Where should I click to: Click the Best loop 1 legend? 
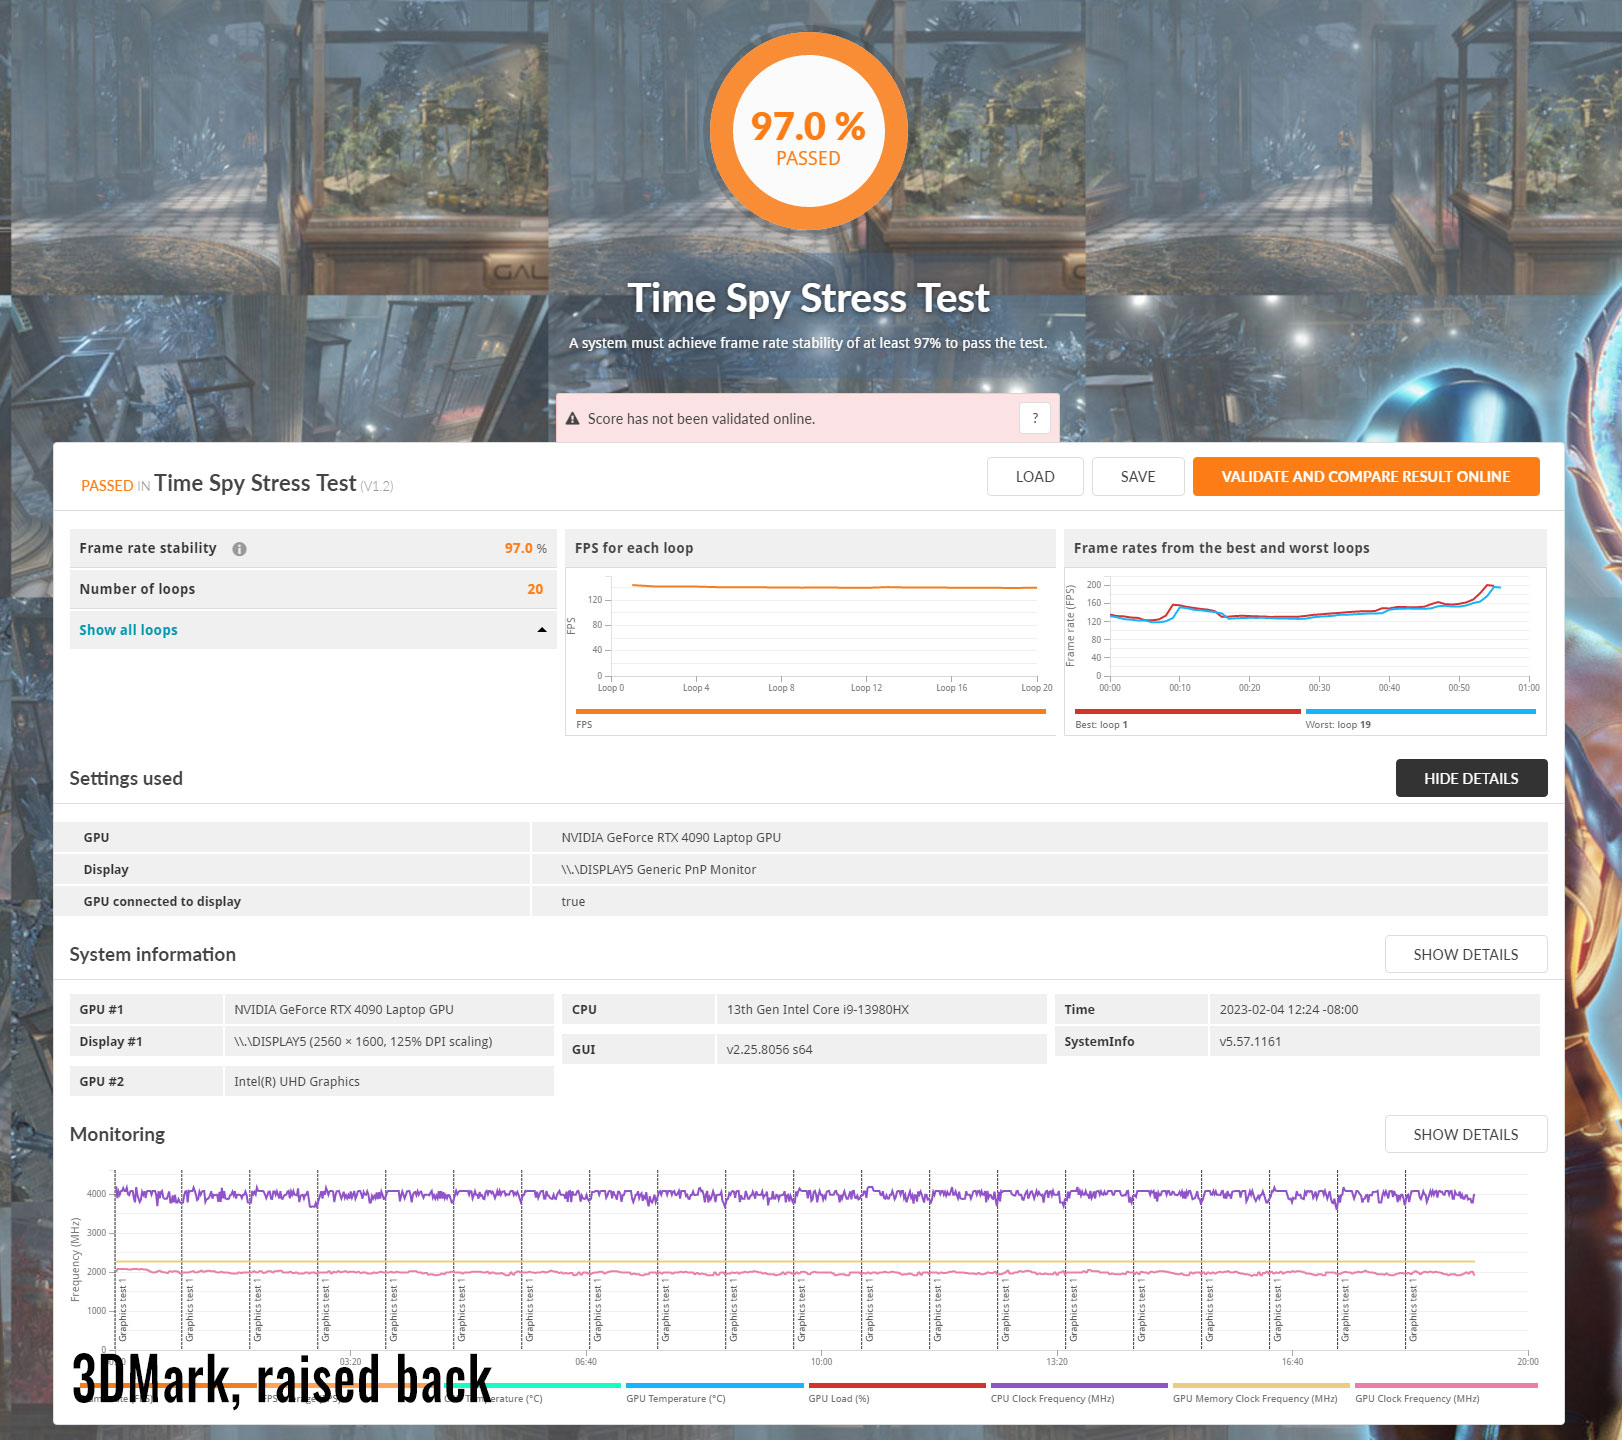pos(1187,717)
